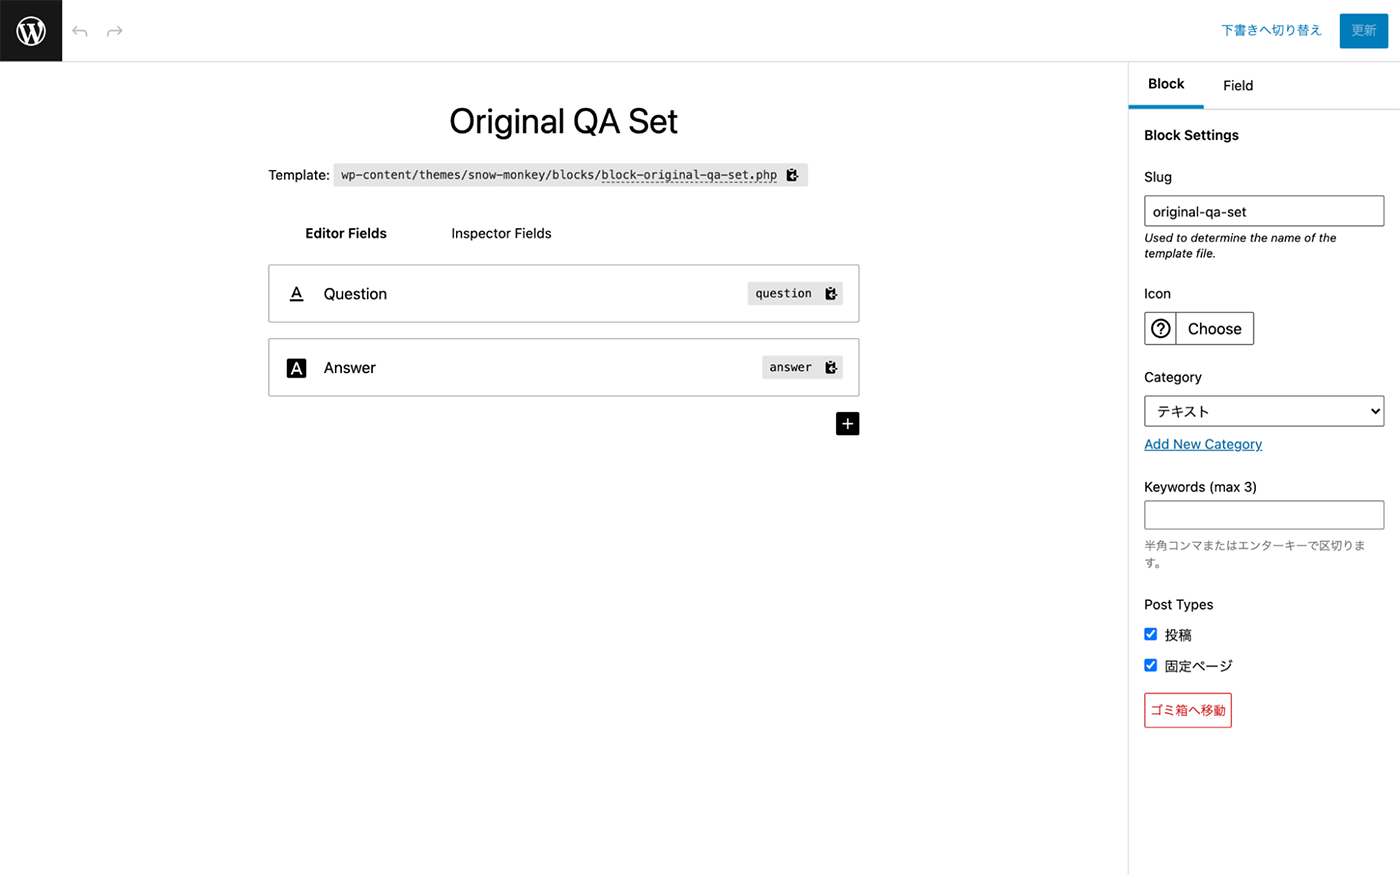1400x875 pixels.
Task: Click the 更新 update button
Action: [1364, 31]
